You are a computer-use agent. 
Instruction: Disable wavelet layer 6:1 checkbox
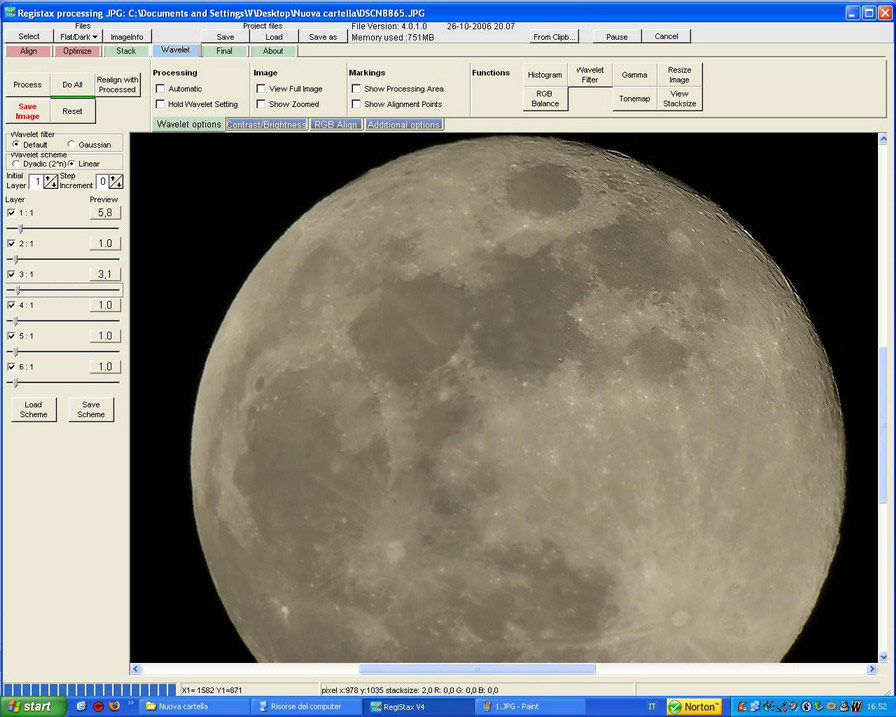tap(11, 367)
